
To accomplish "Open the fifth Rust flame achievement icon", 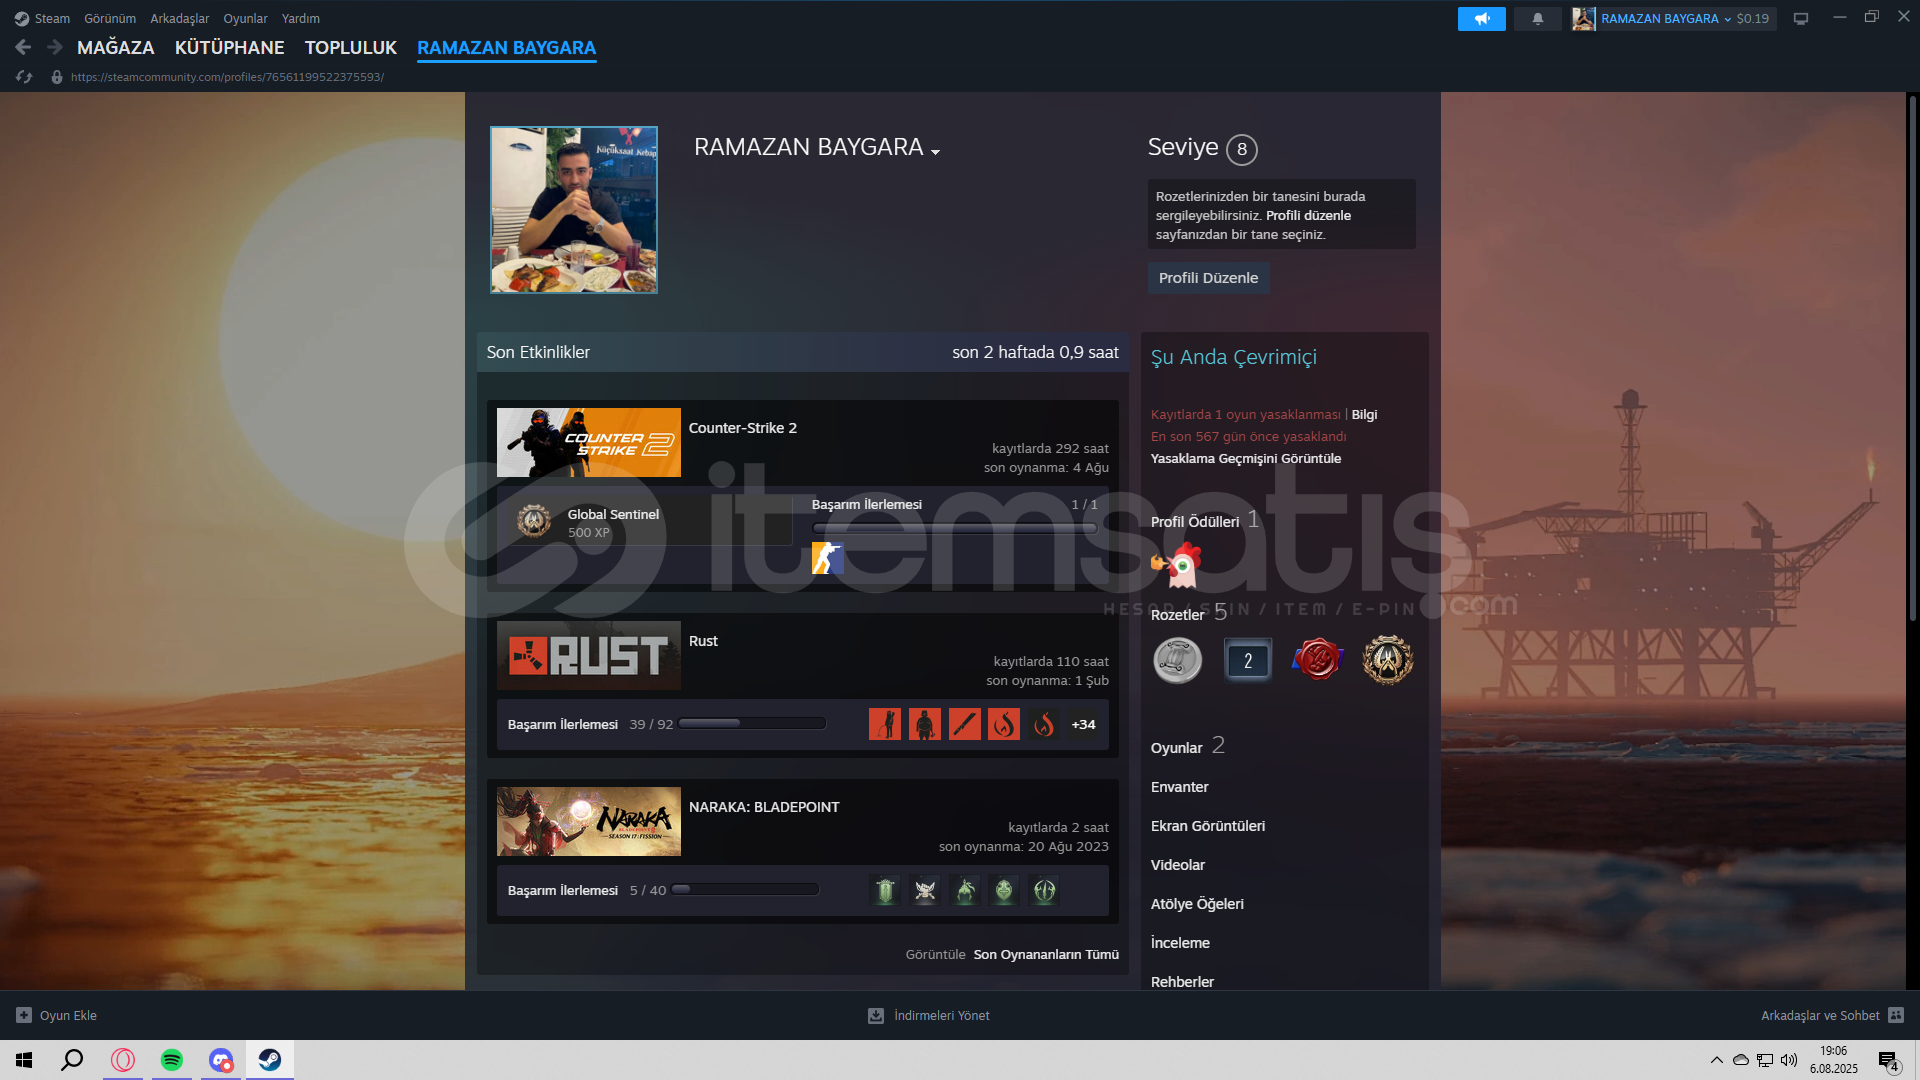I will [1044, 724].
